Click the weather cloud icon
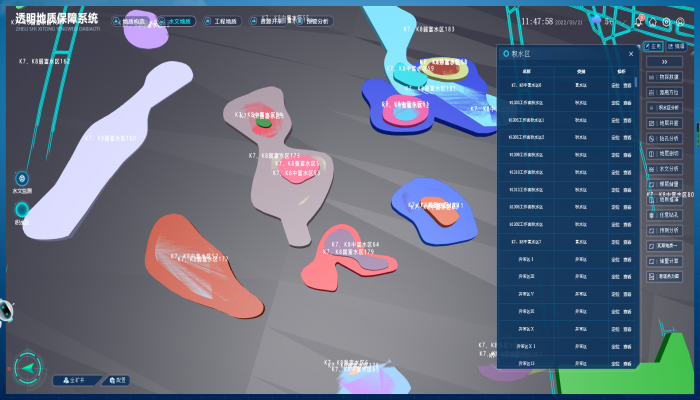The height and width of the screenshot is (400, 700). 597,20
